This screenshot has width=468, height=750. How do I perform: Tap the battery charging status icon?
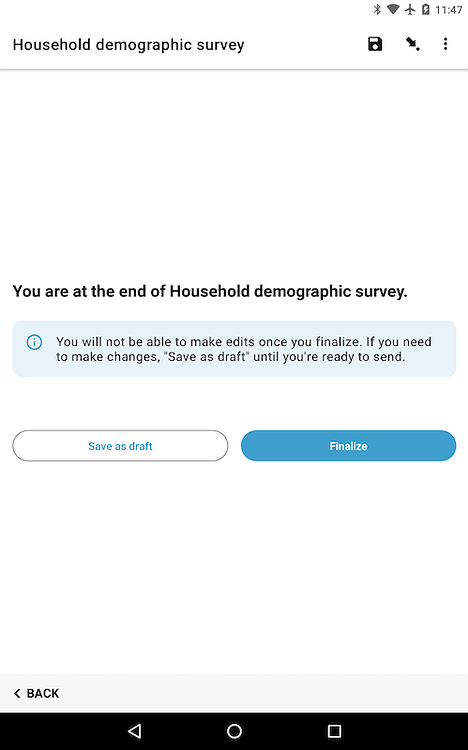(425, 9)
